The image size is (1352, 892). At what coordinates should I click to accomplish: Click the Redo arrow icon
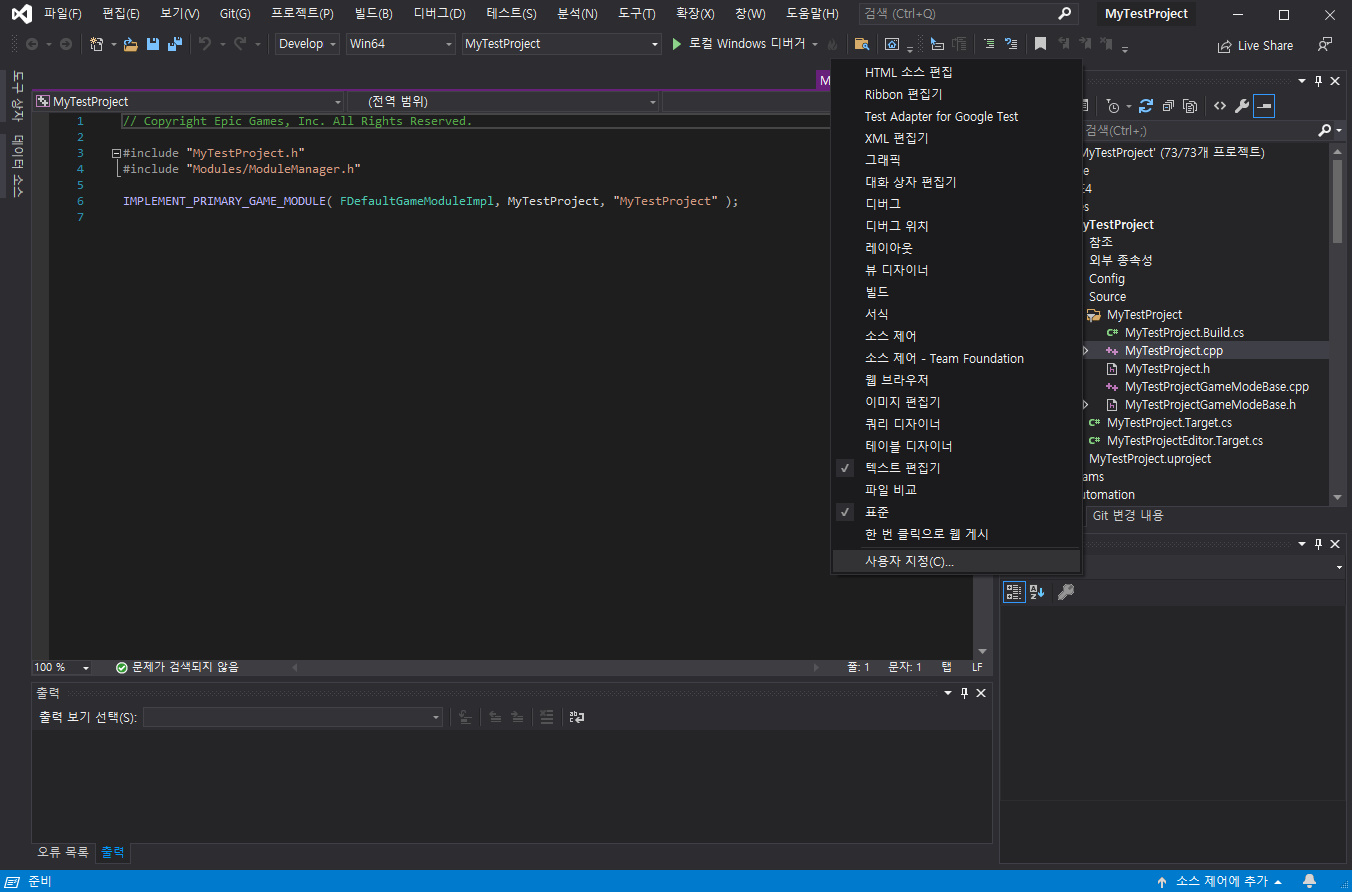tap(240, 44)
